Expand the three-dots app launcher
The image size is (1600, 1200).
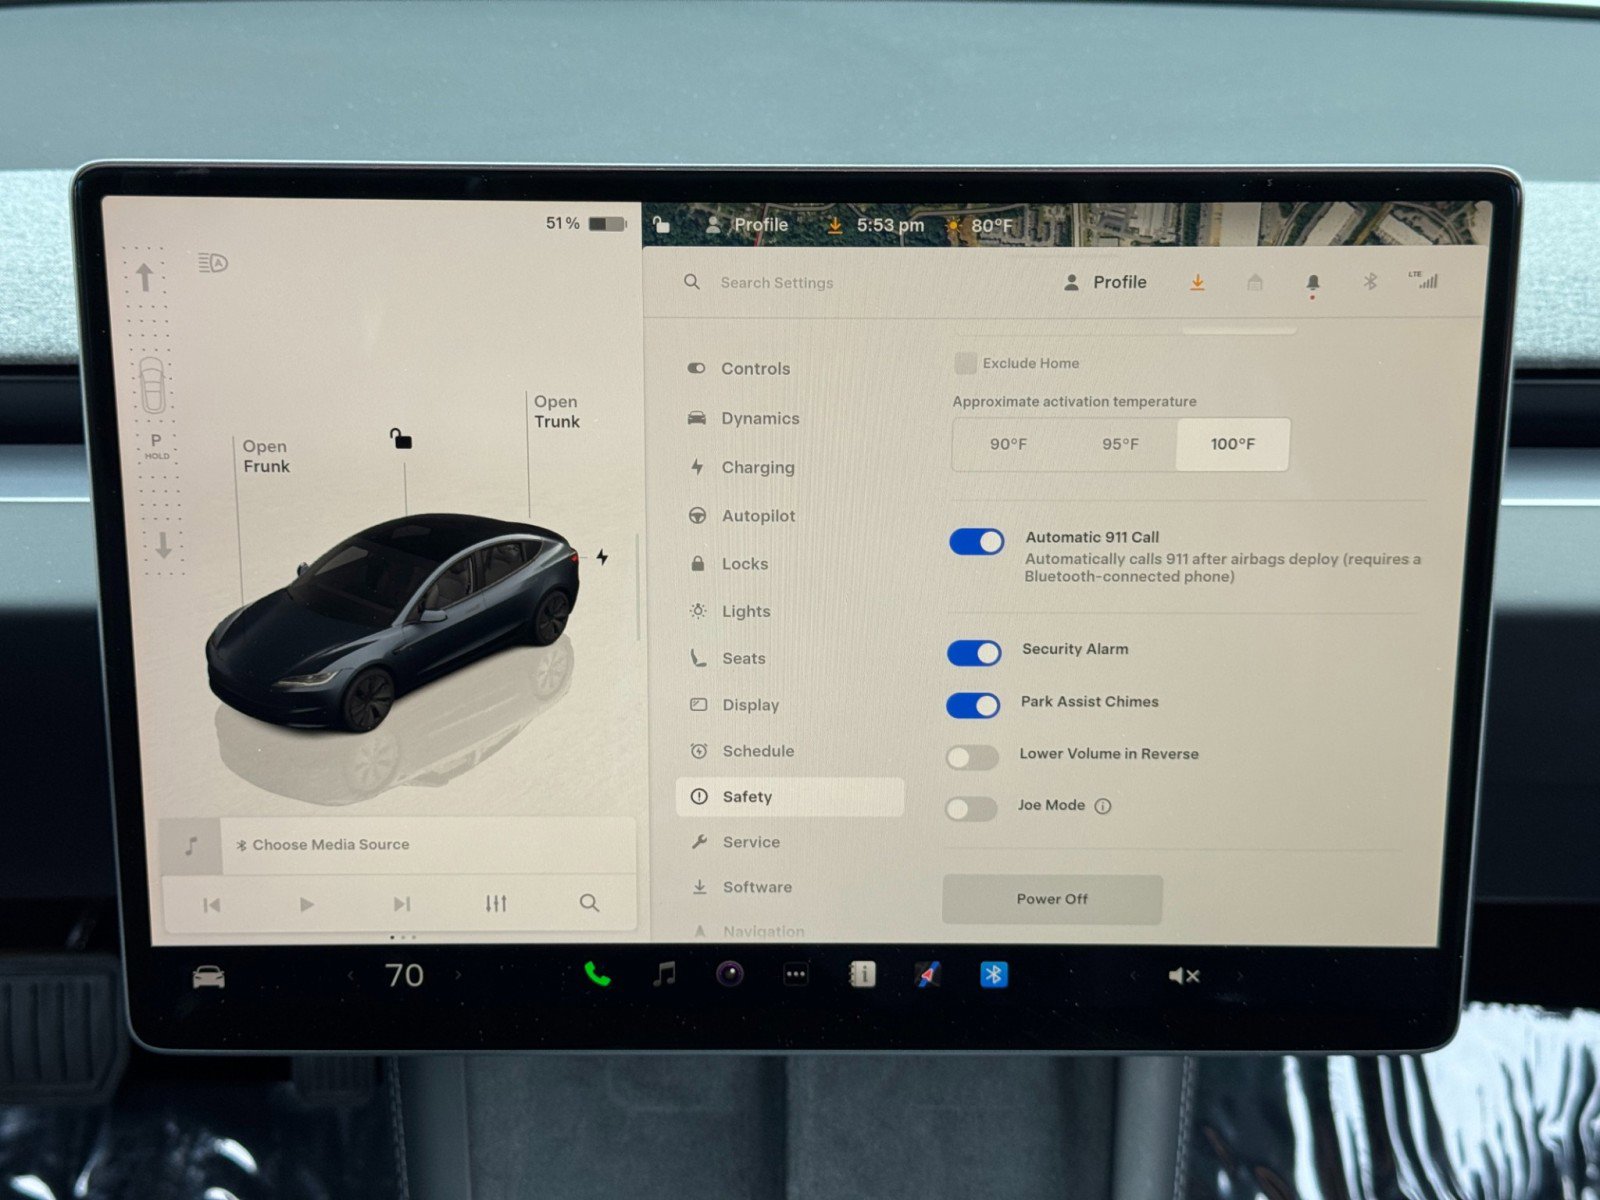796,973
